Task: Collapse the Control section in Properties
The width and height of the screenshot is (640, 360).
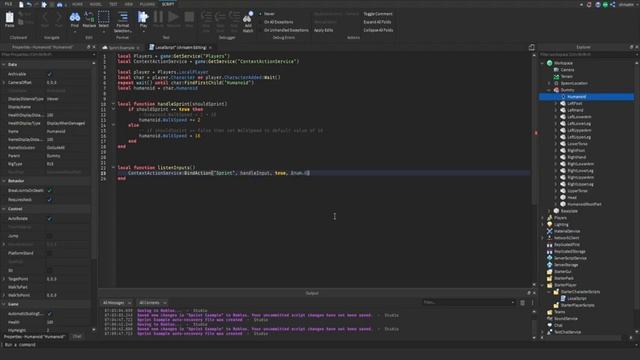Action: click(x=4, y=209)
